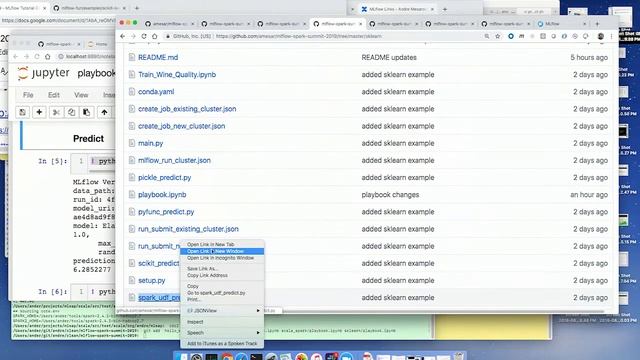Open the Chrome profile avatar
Image resolution: width=640 pixels, height=360 pixels.
[601, 36]
